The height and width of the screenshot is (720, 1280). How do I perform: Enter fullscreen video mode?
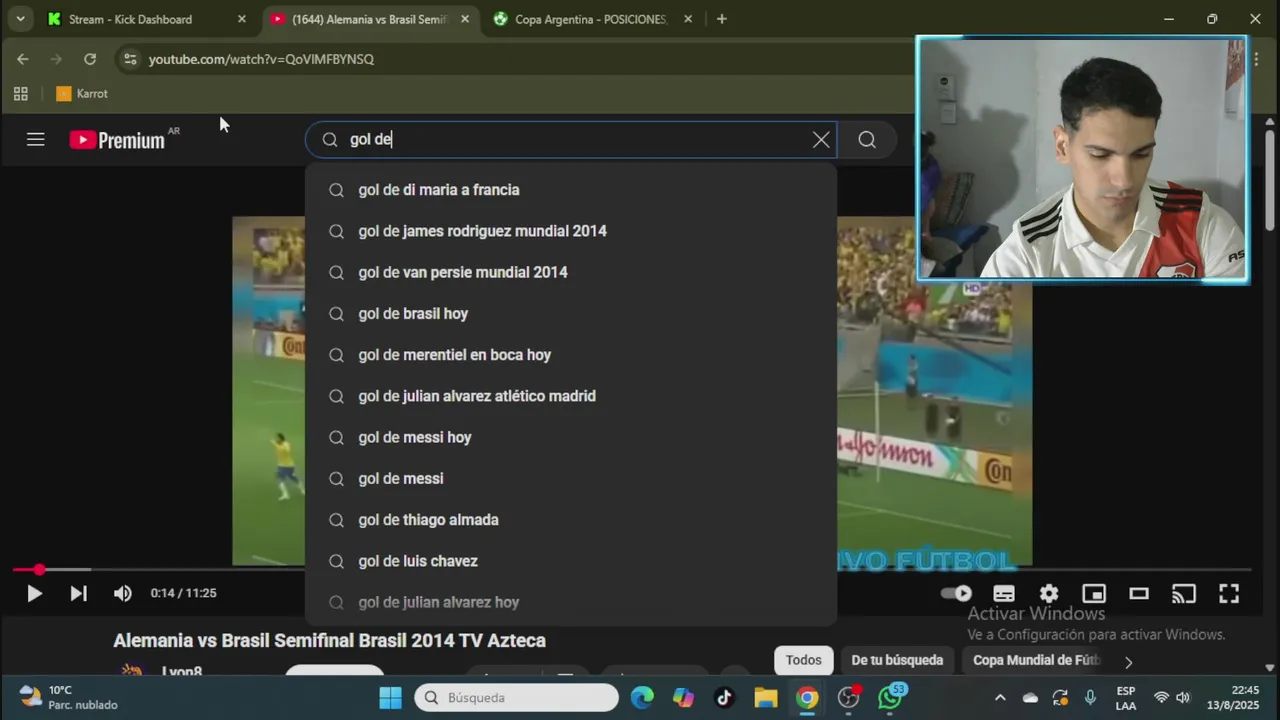[1229, 593]
